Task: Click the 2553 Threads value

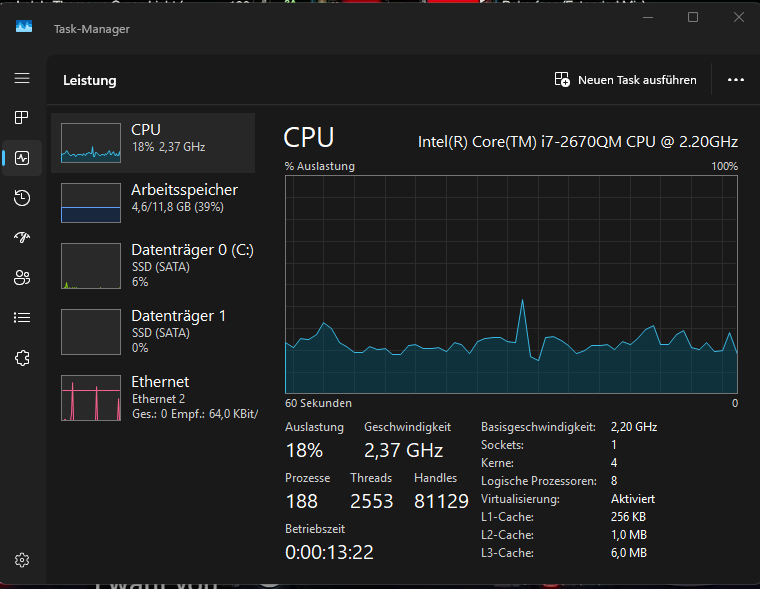Action: coord(371,501)
